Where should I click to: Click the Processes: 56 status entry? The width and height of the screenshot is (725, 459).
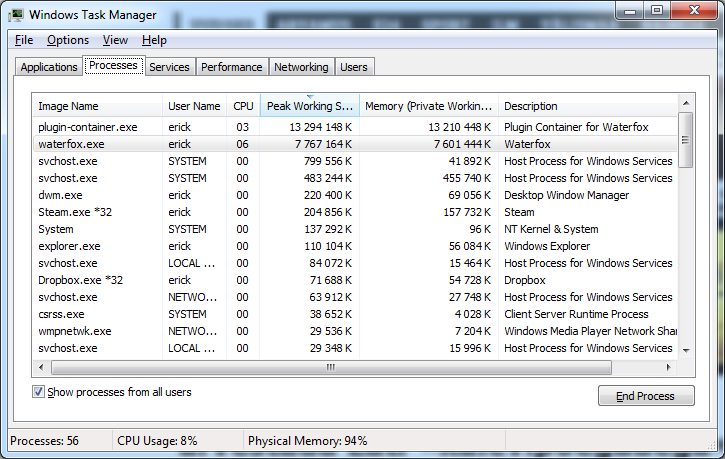click(x=44, y=441)
